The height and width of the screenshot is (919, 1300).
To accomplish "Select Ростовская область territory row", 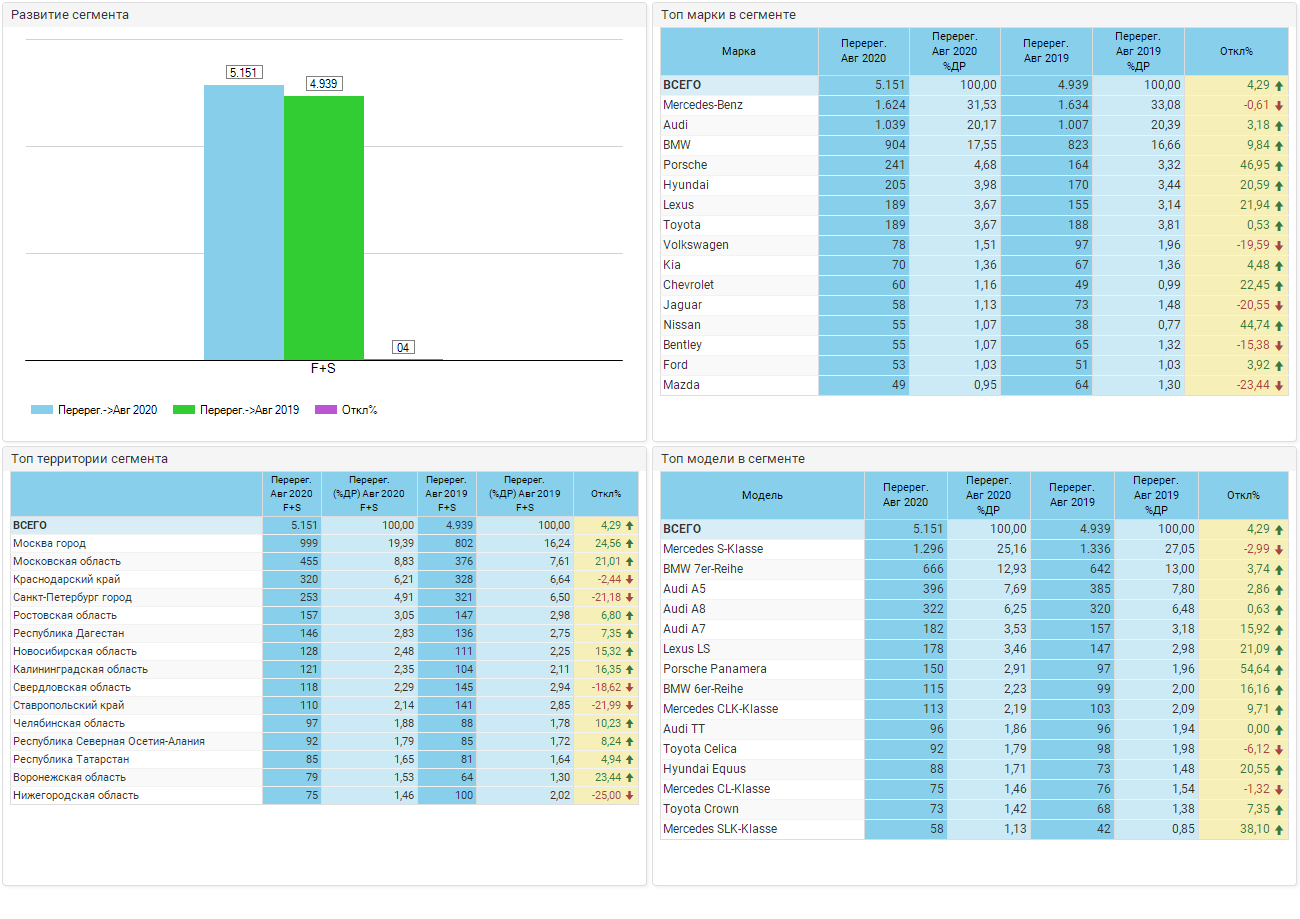I will click(325, 615).
